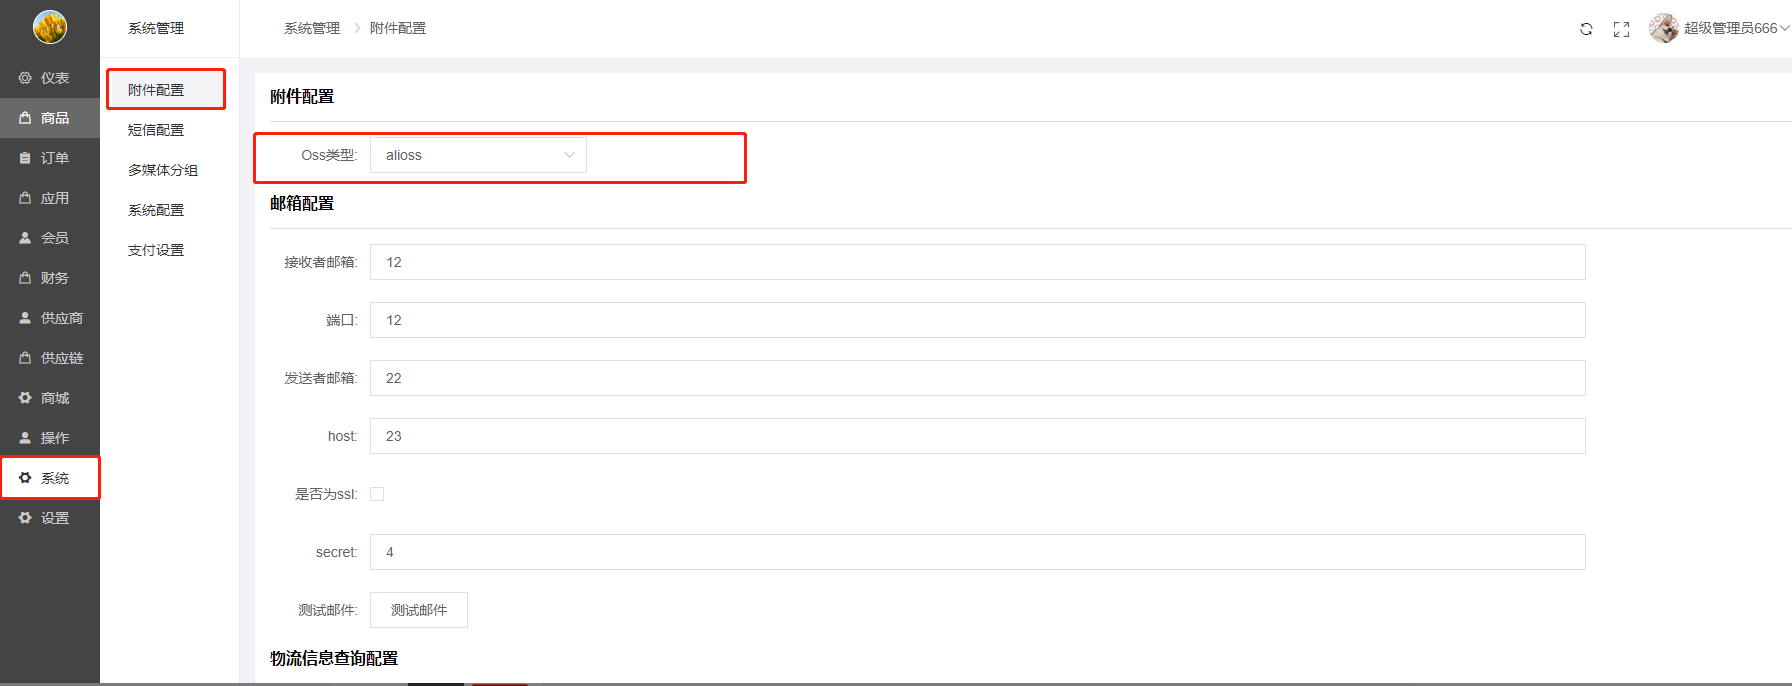The width and height of the screenshot is (1792, 686).
Task: Open the 会员 members sidebar icon
Action: (x=25, y=238)
